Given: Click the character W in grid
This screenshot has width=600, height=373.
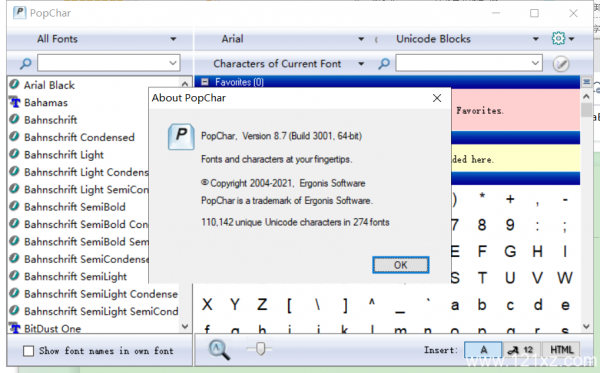Looking at the screenshot, I should [565, 278].
